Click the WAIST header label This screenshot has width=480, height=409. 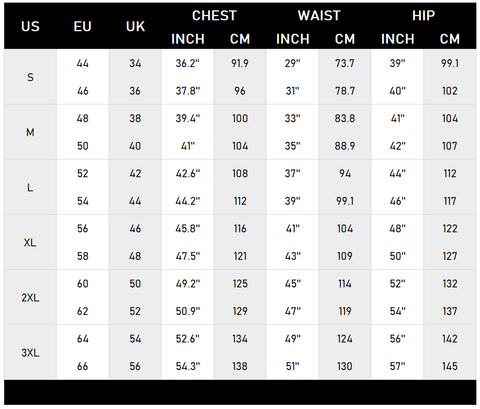point(319,16)
